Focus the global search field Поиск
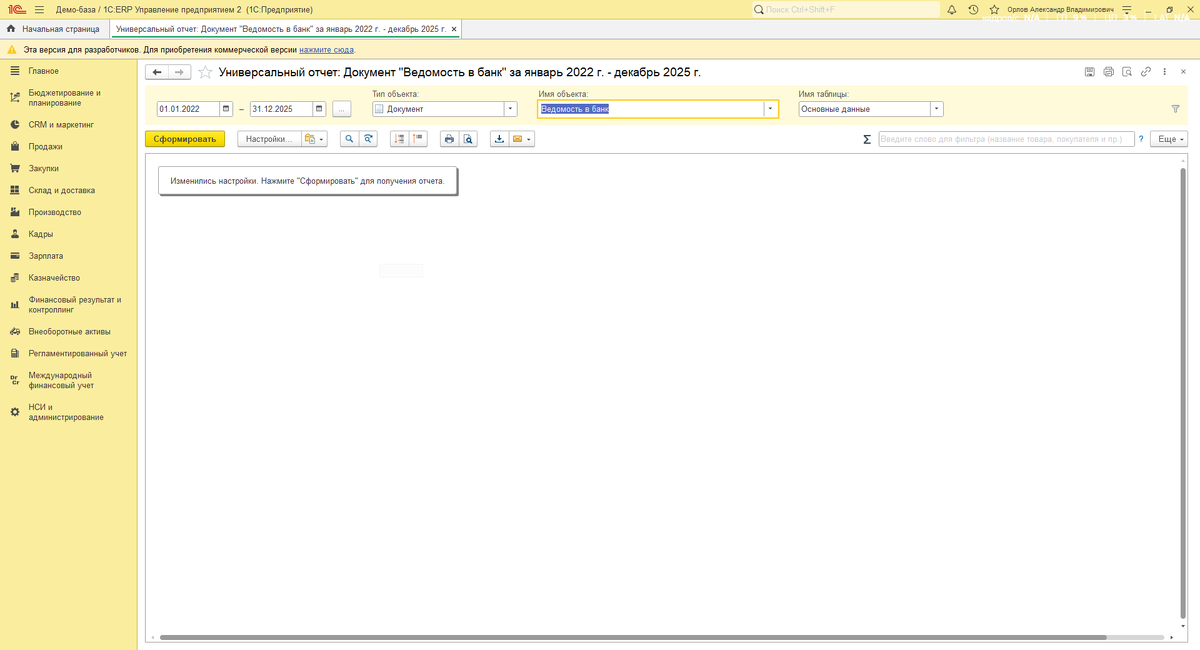This screenshot has width=1200, height=650. [846, 9]
